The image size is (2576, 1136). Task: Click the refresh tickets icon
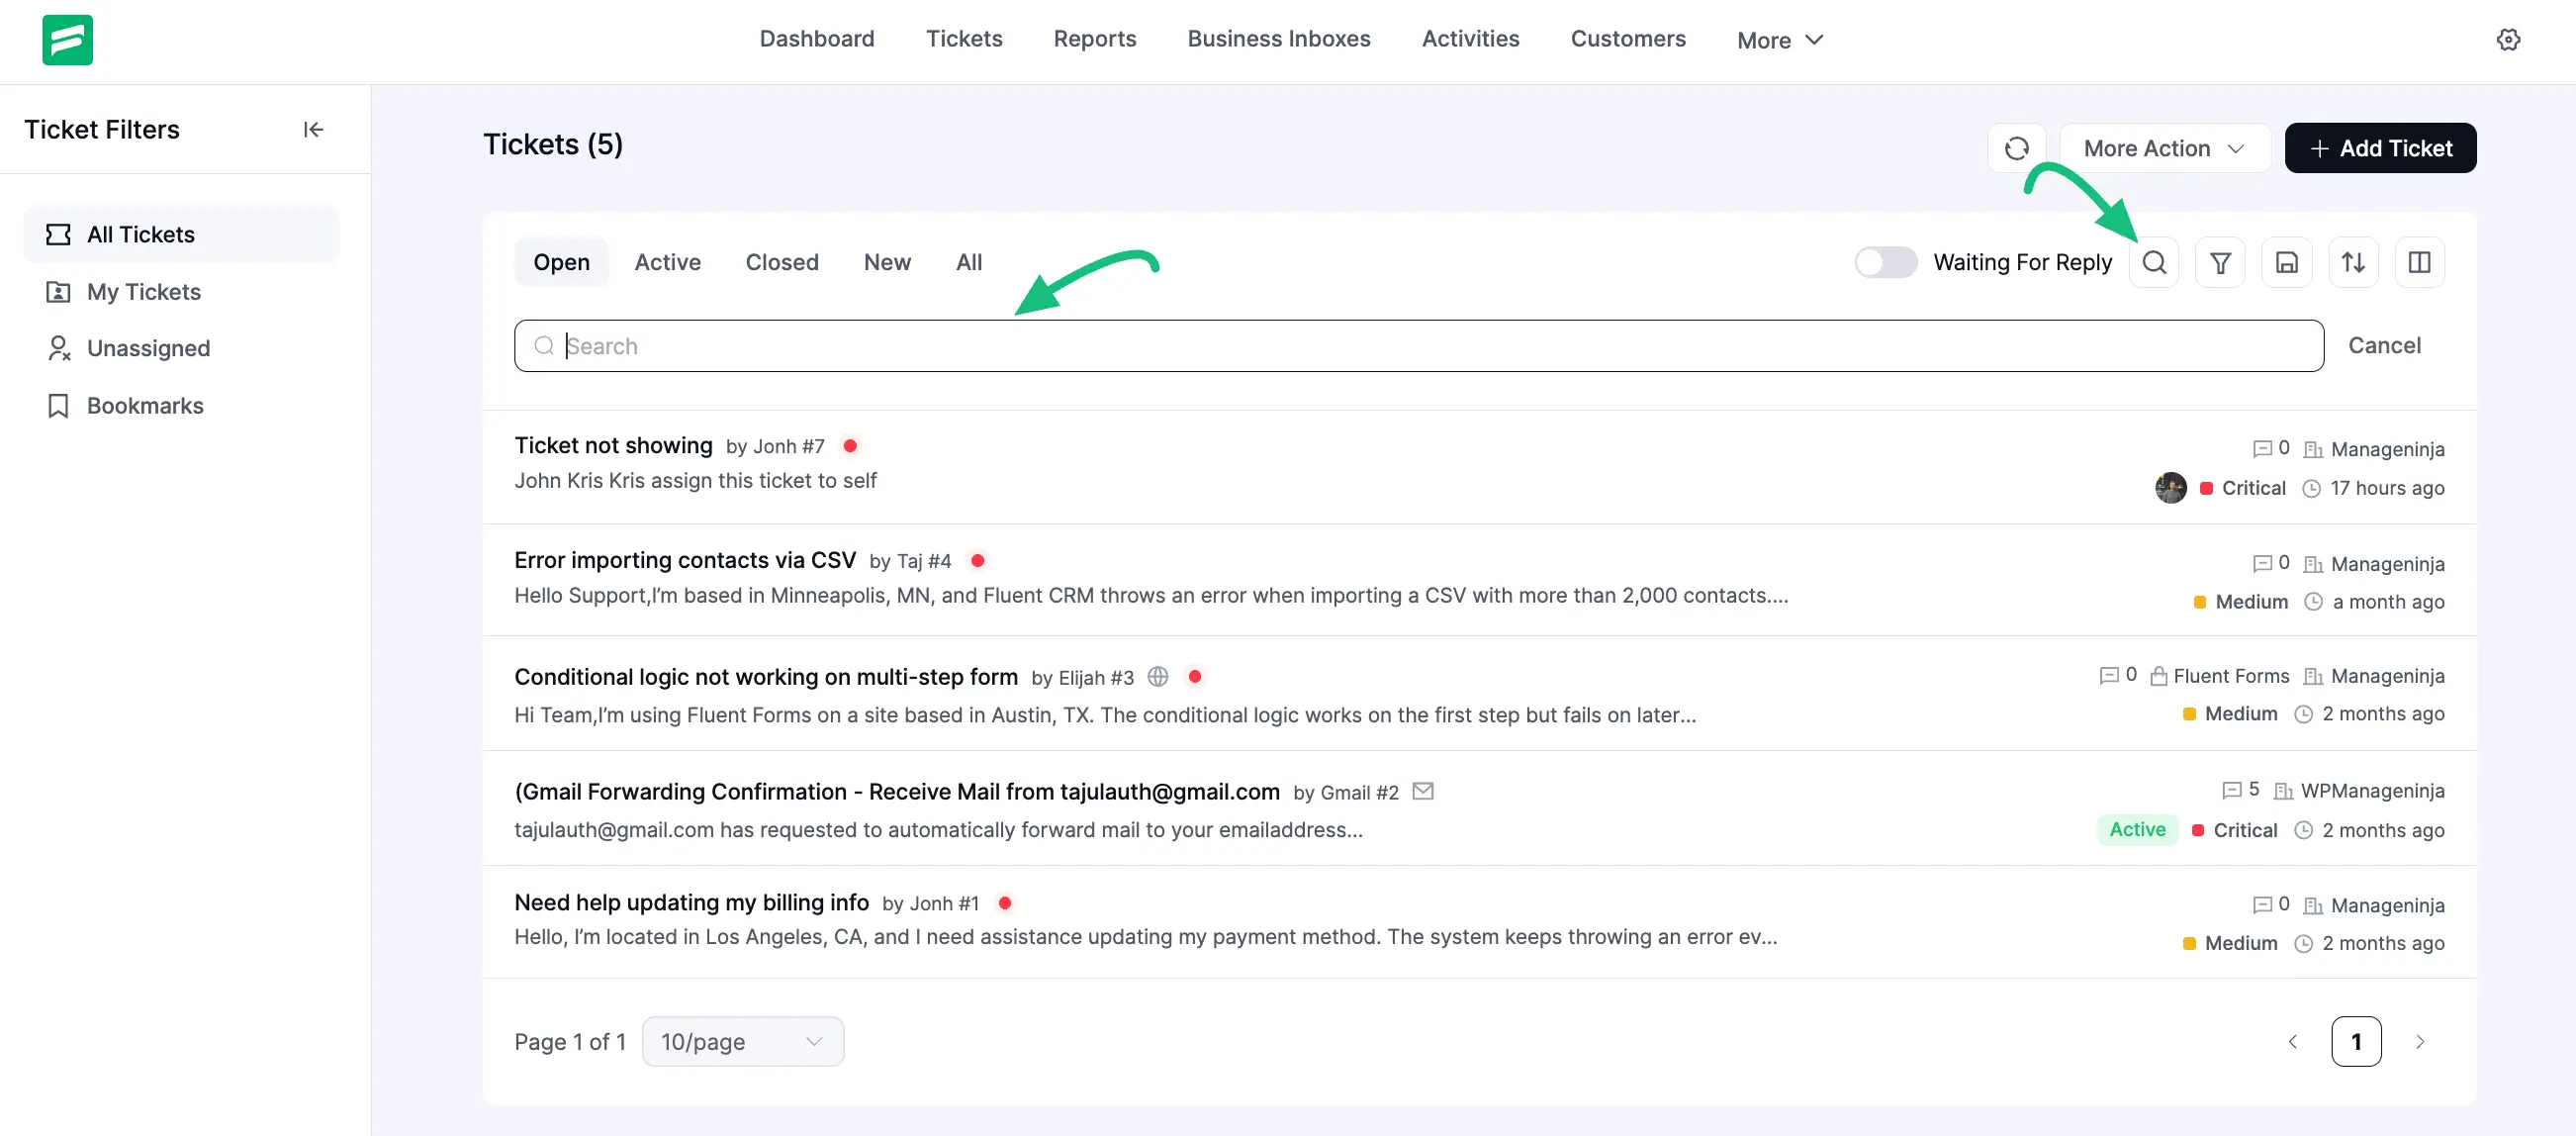point(2016,148)
